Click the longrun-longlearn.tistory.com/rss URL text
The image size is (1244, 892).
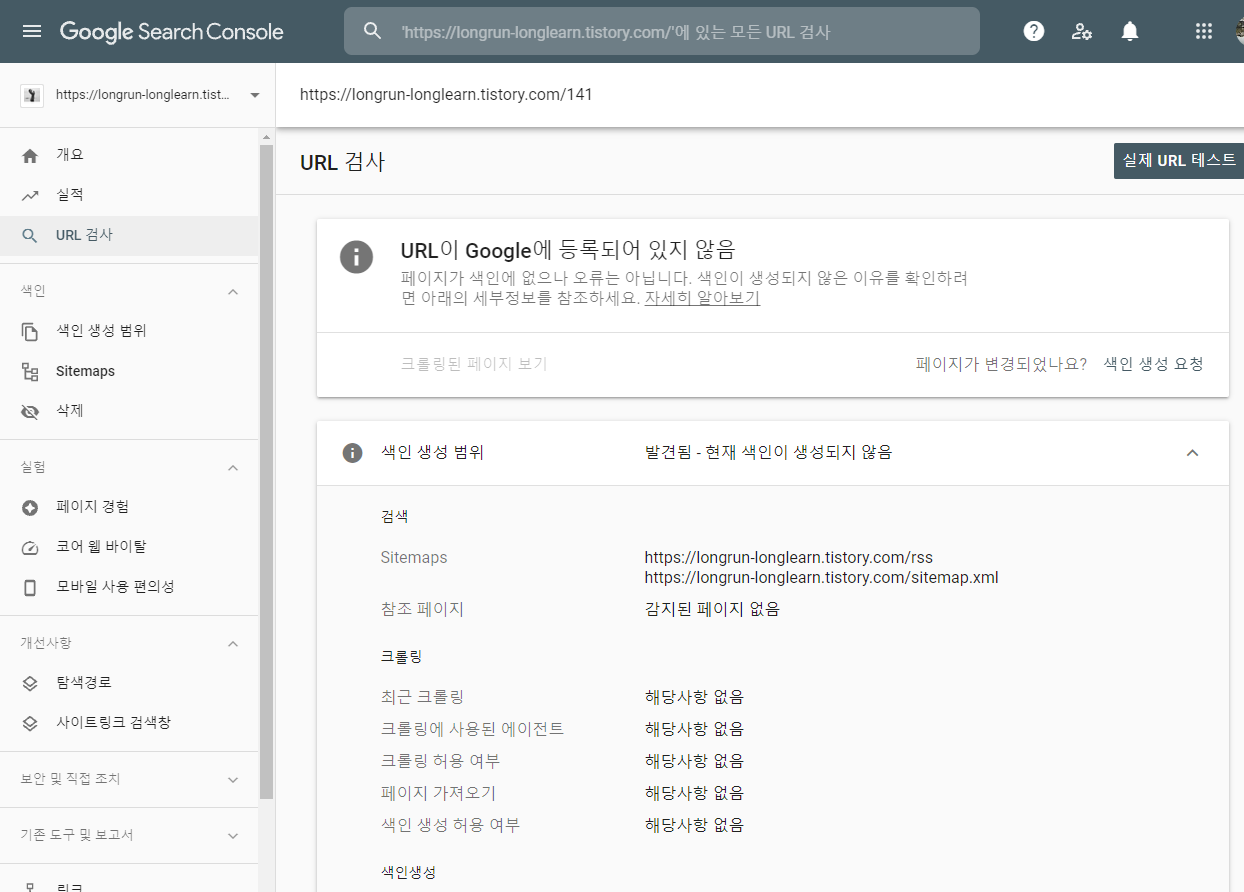[x=788, y=557]
